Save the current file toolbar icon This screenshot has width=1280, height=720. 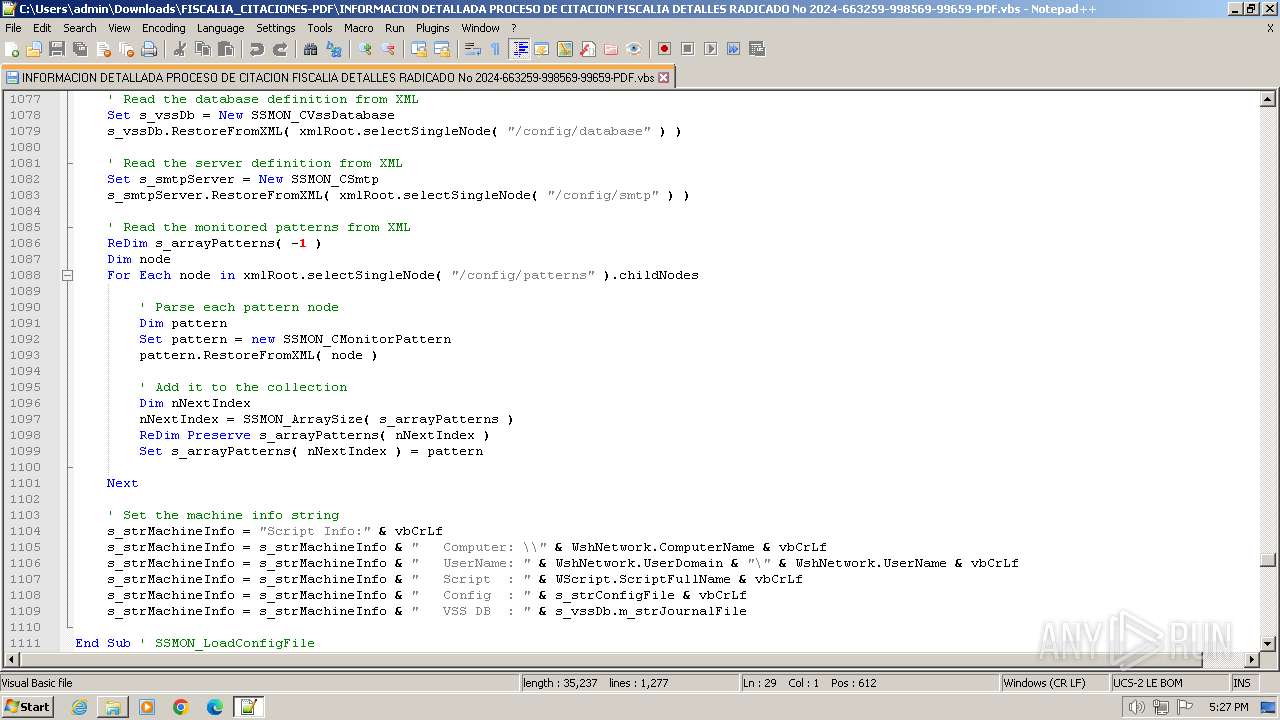[57, 49]
